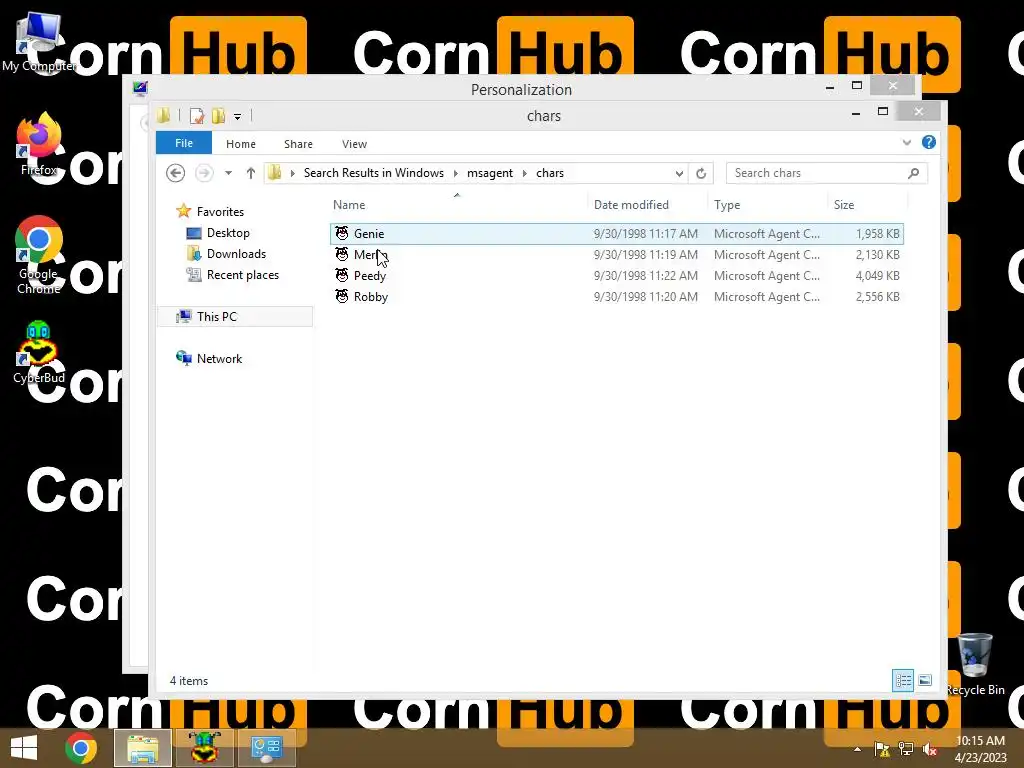Viewport: 1024px width, 768px height.
Task: Open Action Center flag icon
Action: [x=882, y=749]
